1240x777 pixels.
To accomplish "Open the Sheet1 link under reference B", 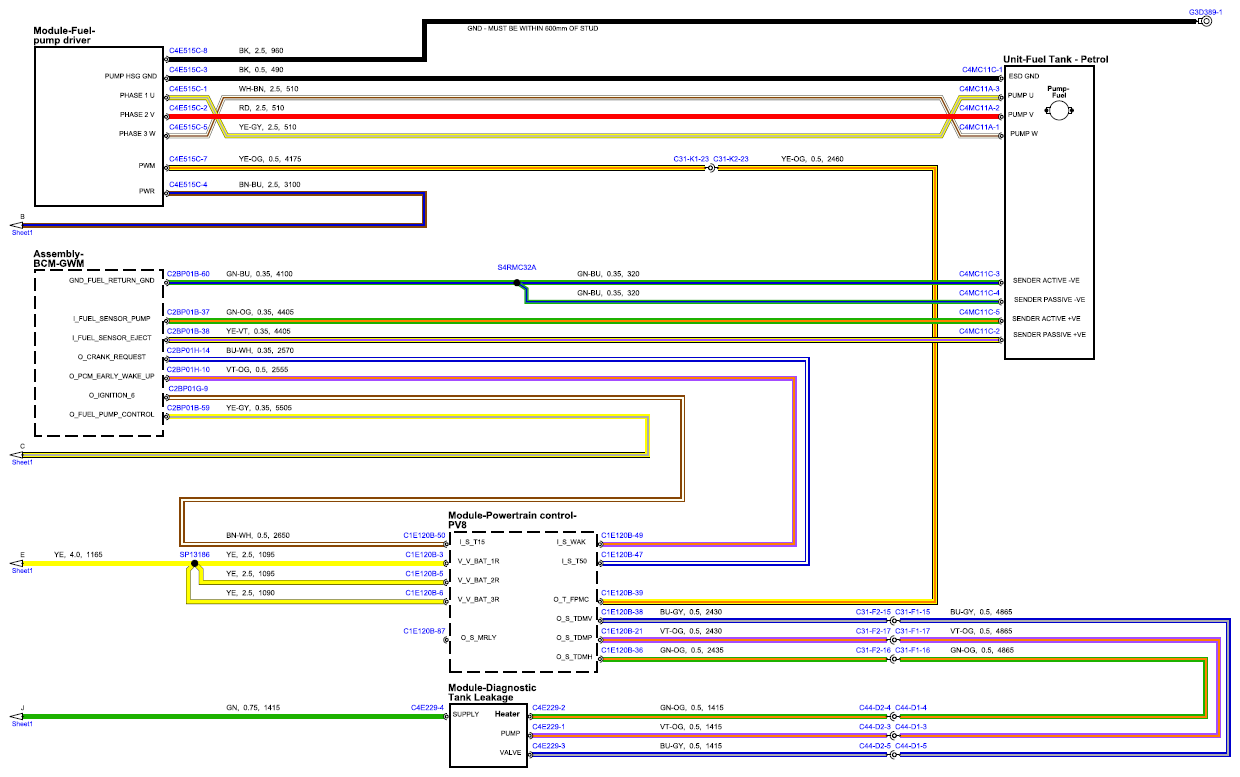I will pyautogui.click(x=22, y=233).
